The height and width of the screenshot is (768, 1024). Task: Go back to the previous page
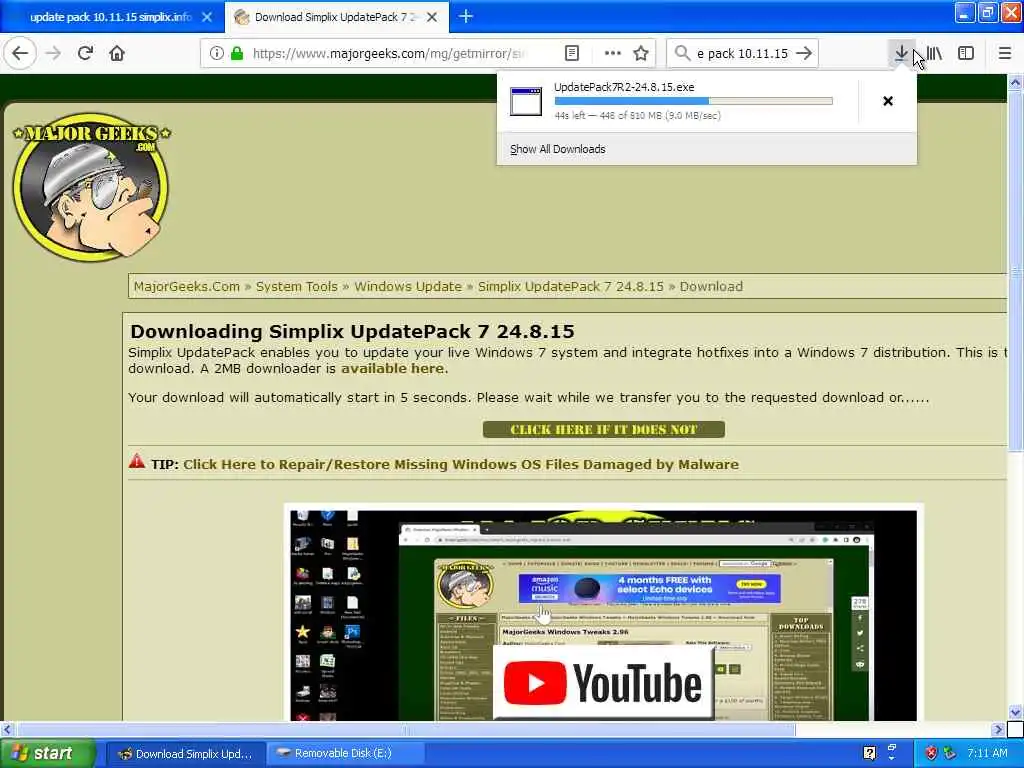[20, 53]
